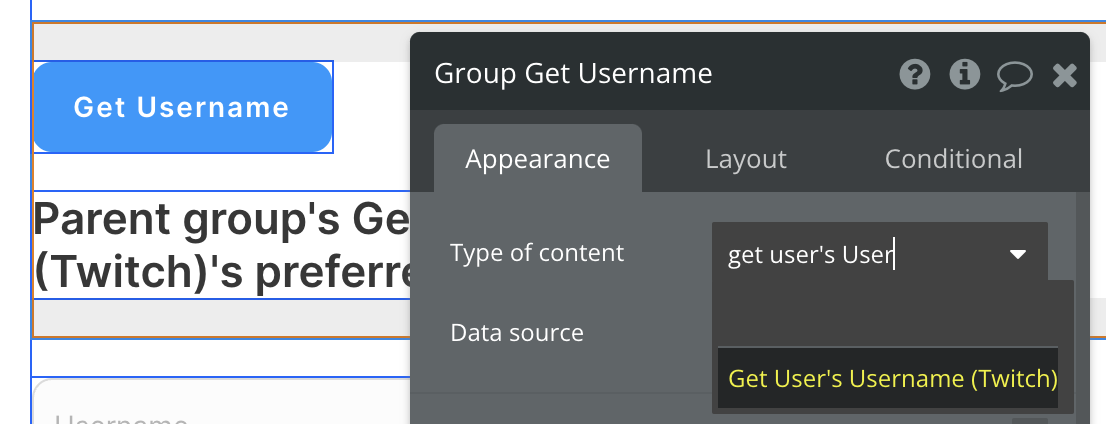Select Get User's Username (Twitch) option
The image size is (1106, 424).
pyautogui.click(x=892, y=379)
